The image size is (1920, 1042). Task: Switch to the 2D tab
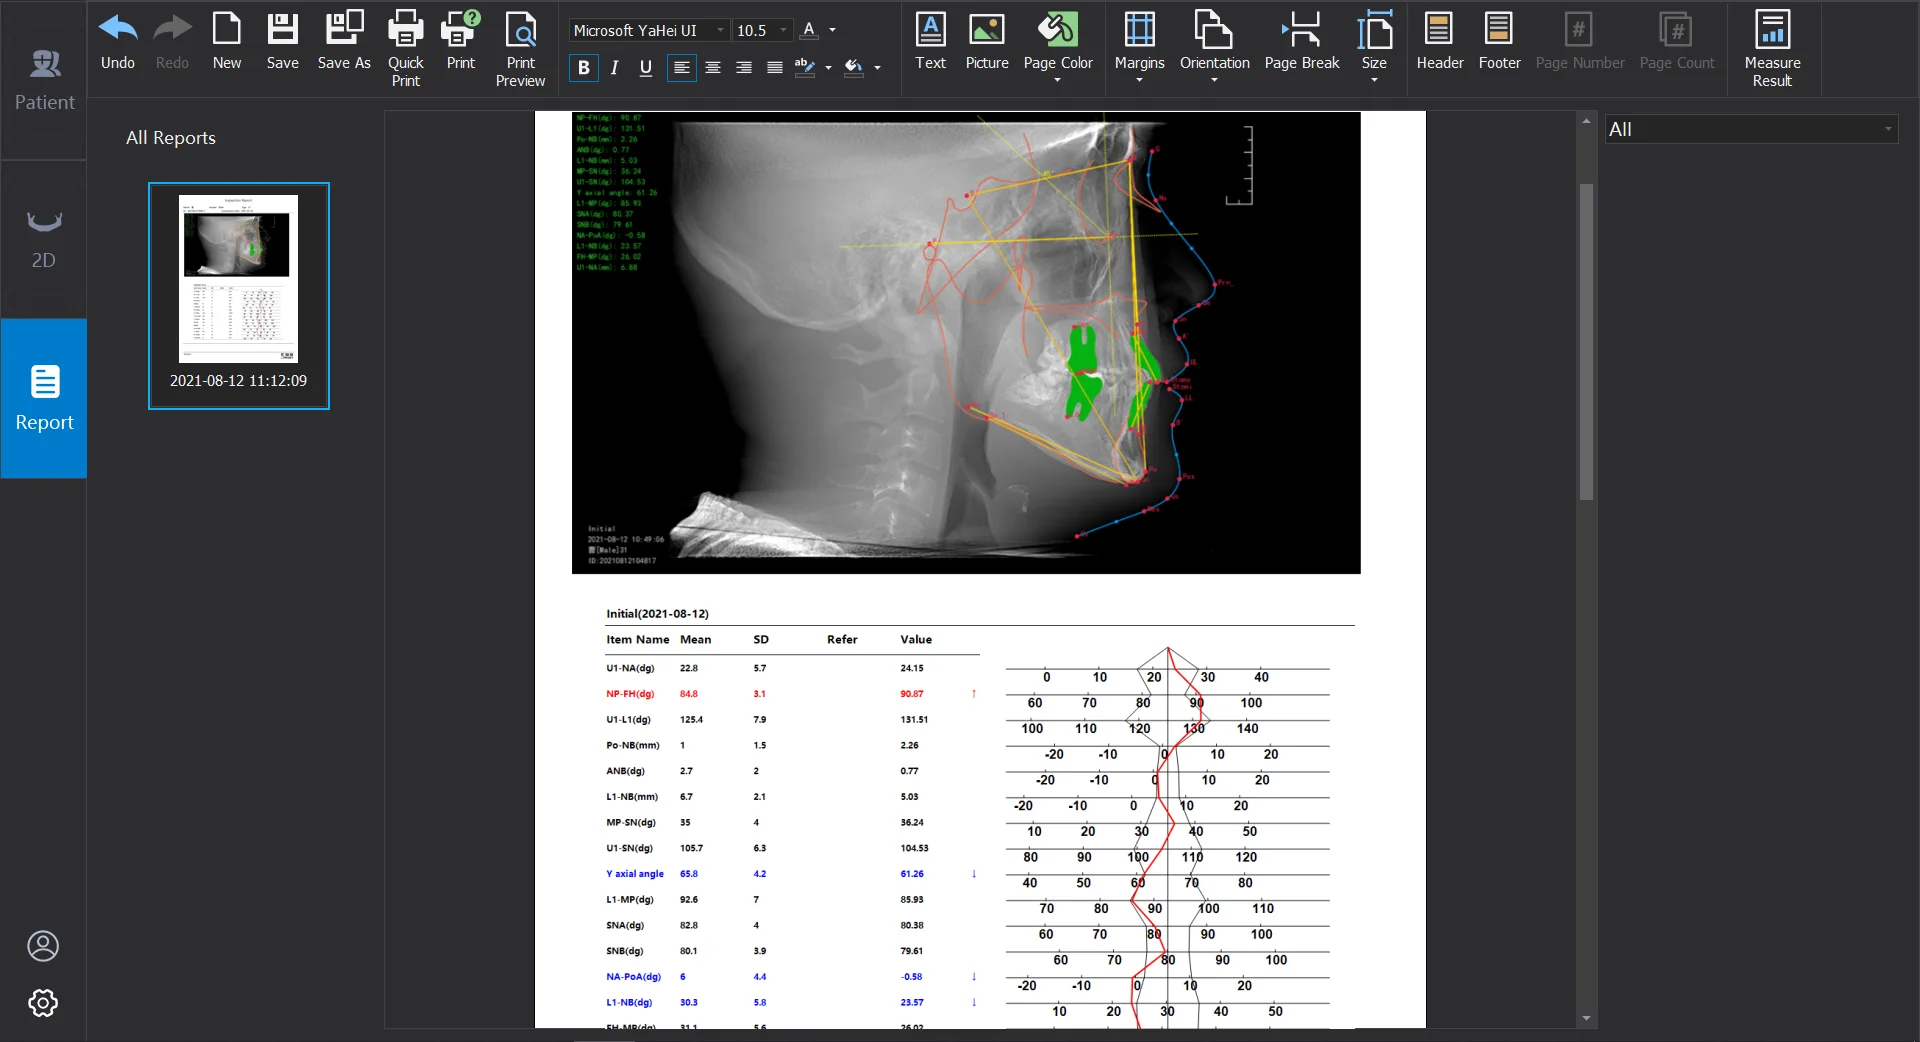[43, 240]
